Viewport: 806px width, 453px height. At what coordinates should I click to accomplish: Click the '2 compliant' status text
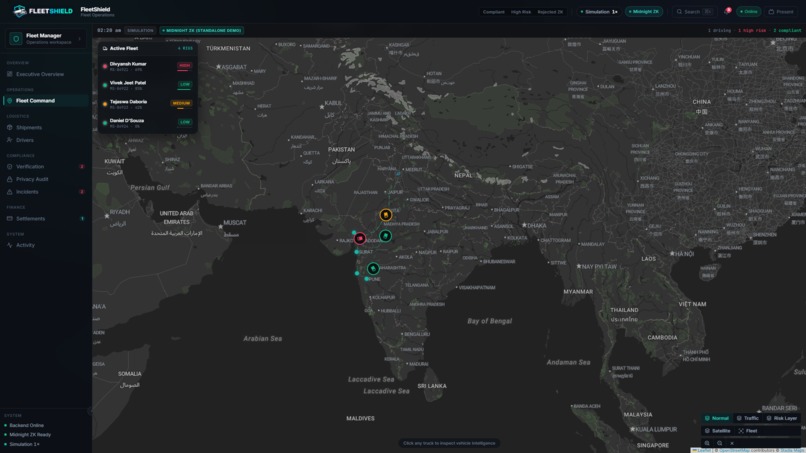click(787, 30)
